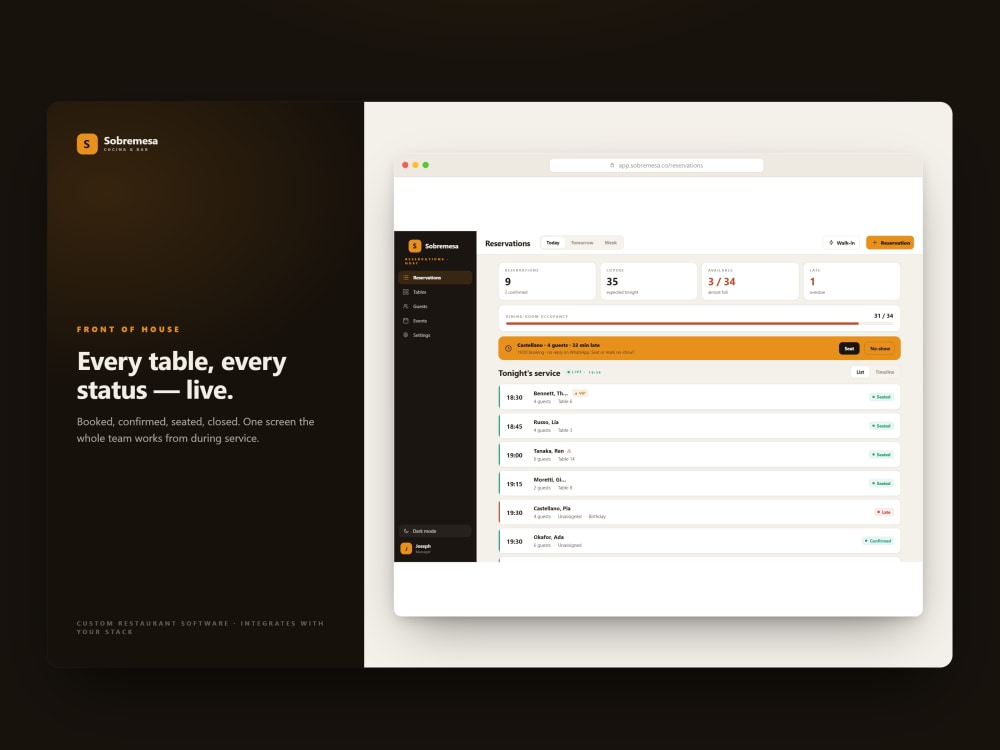Viewport: 1000px width, 750px height.
Task: Click the Available card showing 3 / 34
Action: coord(750,281)
